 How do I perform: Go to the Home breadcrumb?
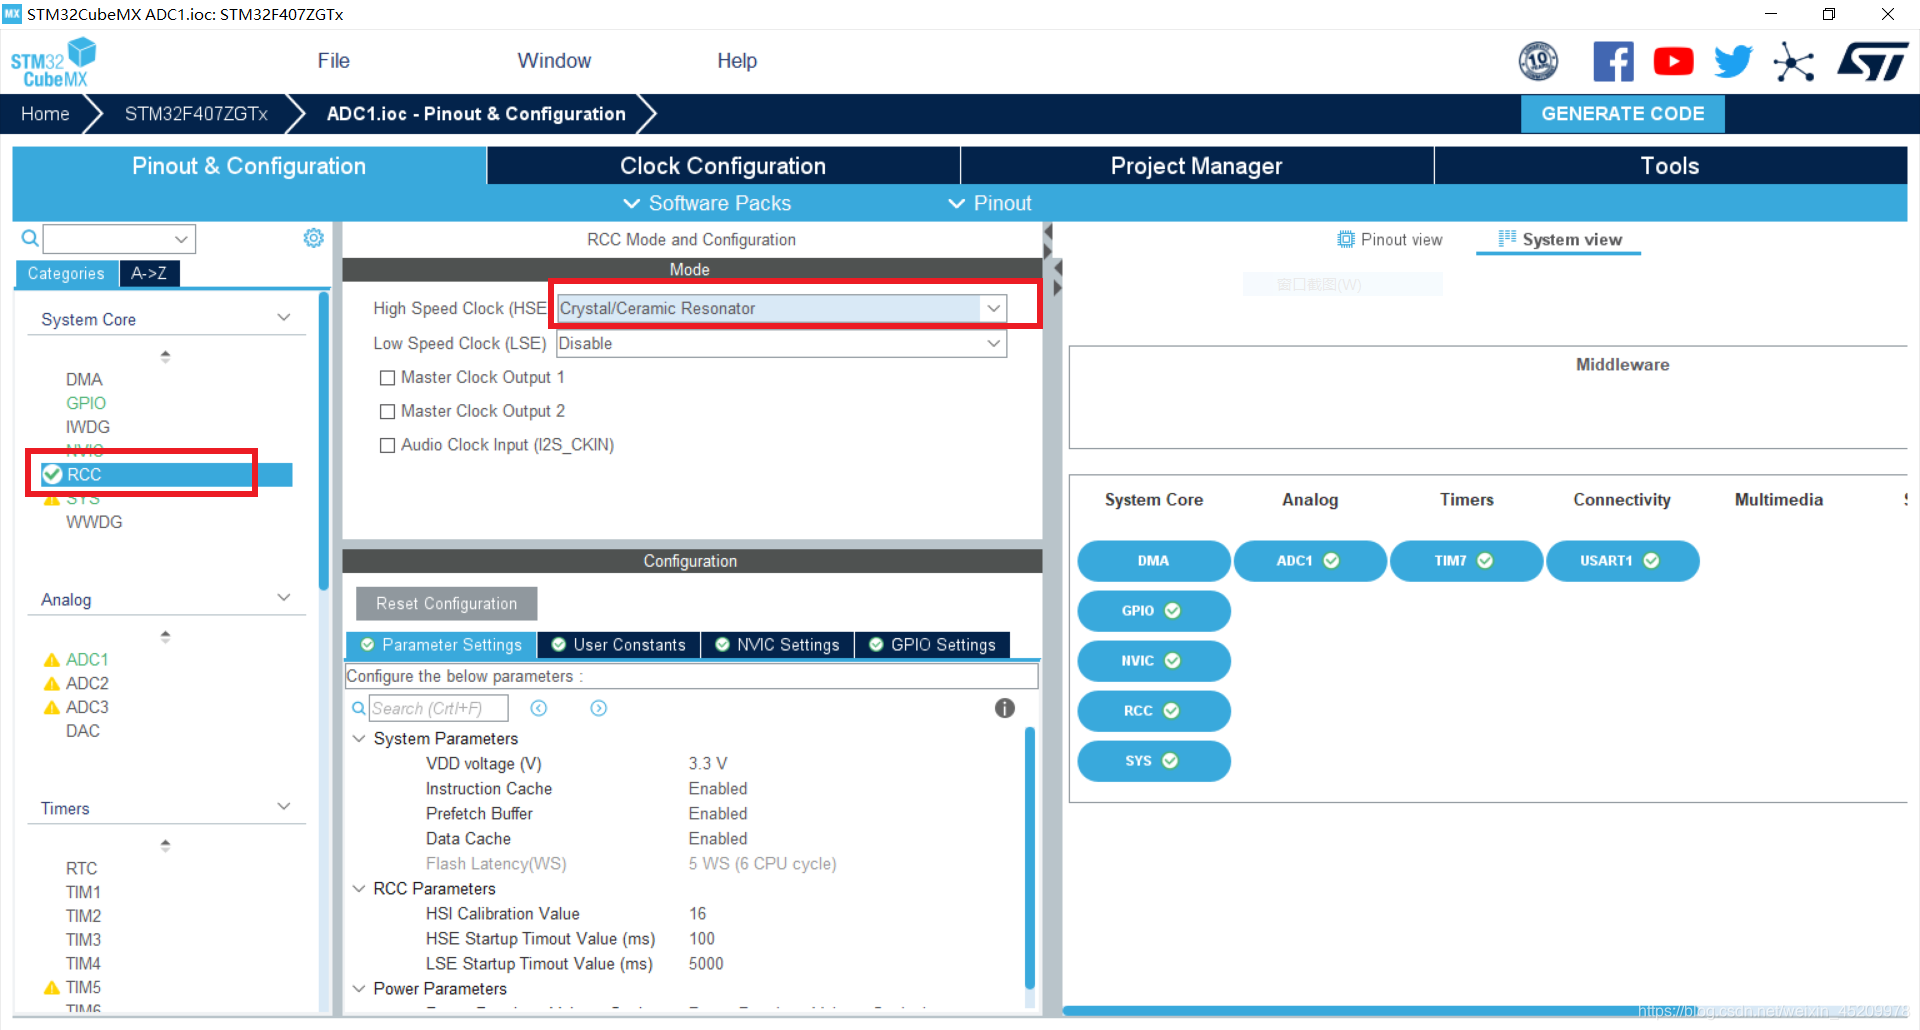pos(45,114)
